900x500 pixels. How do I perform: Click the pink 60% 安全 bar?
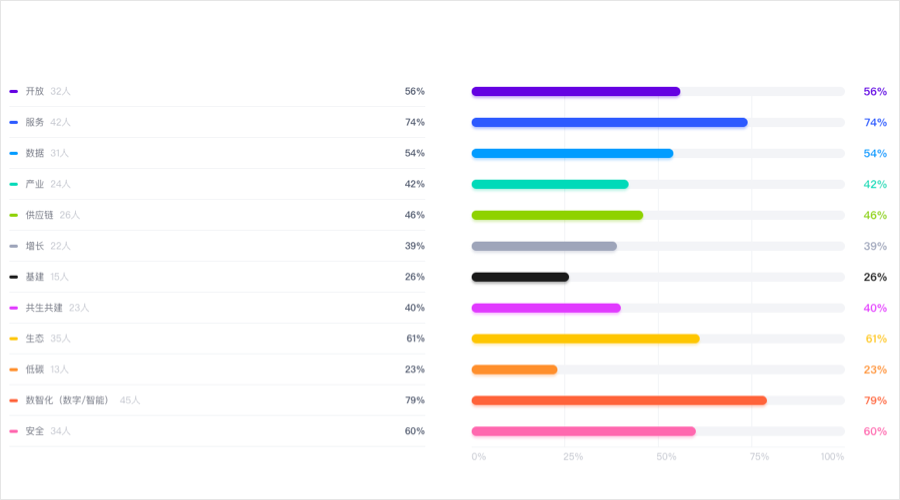click(x=583, y=432)
